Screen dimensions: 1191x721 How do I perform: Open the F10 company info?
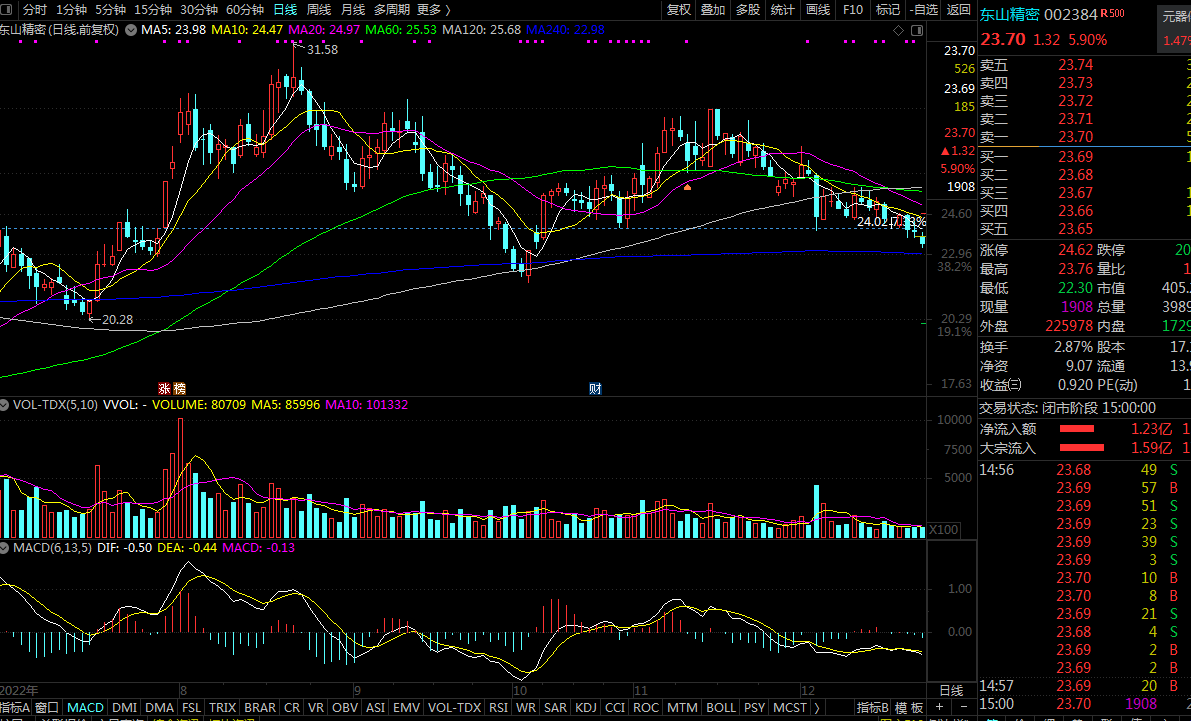[x=853, y=10]
